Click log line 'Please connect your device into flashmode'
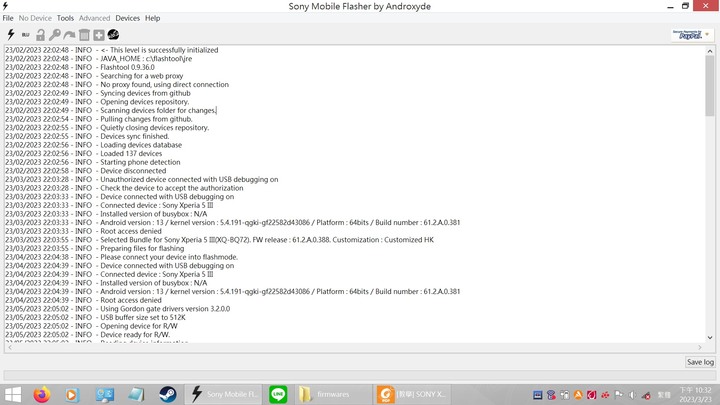 169,257
